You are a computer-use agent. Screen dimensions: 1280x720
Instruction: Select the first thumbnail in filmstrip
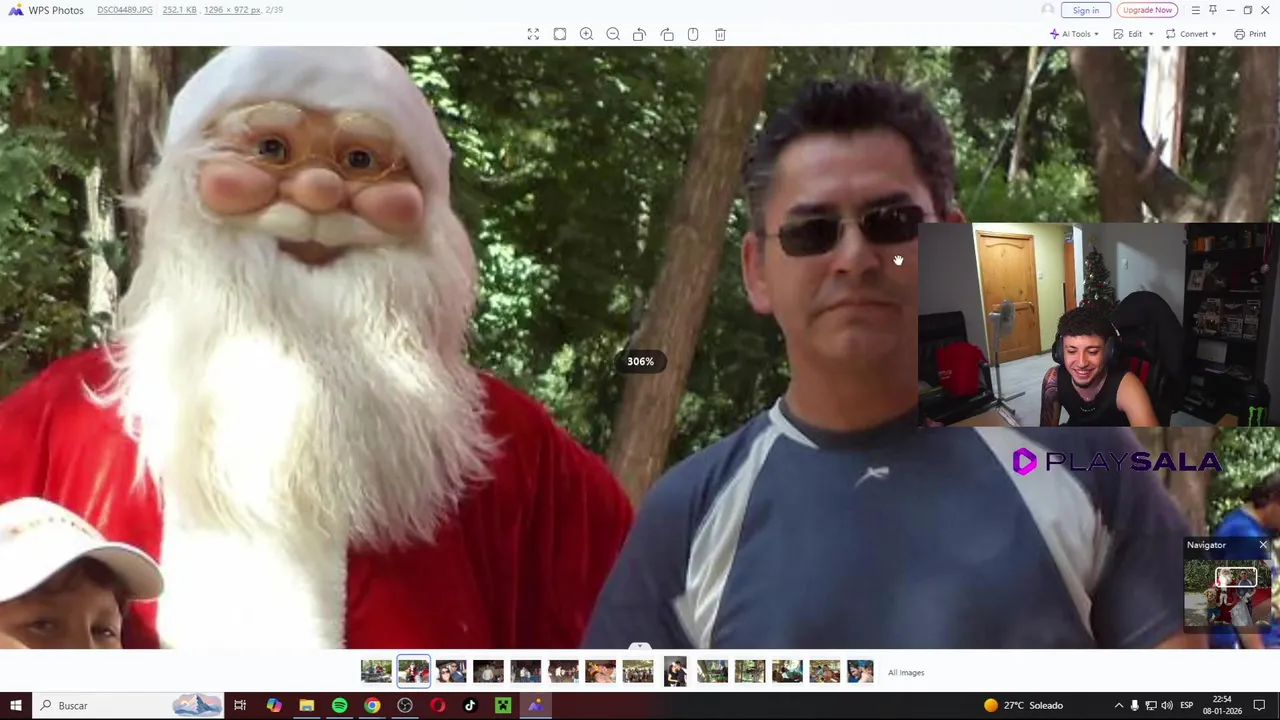click(x=376, y=671)
